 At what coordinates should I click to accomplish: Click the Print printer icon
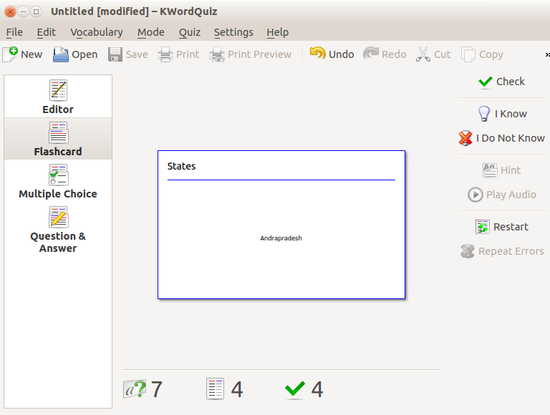coord(165,54)
